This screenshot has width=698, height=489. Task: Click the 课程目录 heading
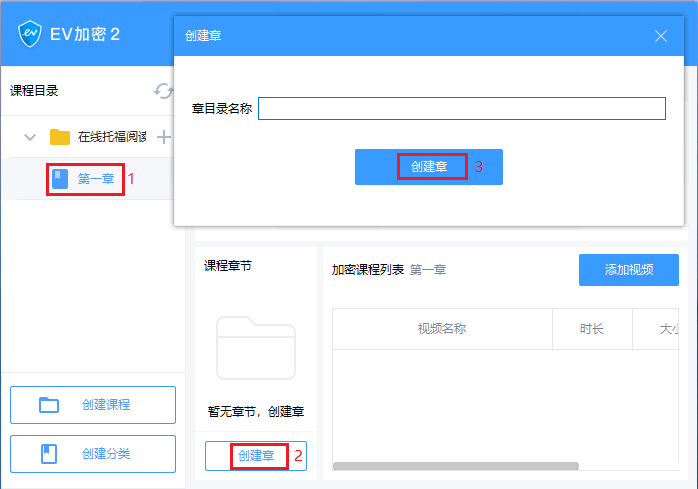(34, 91)
